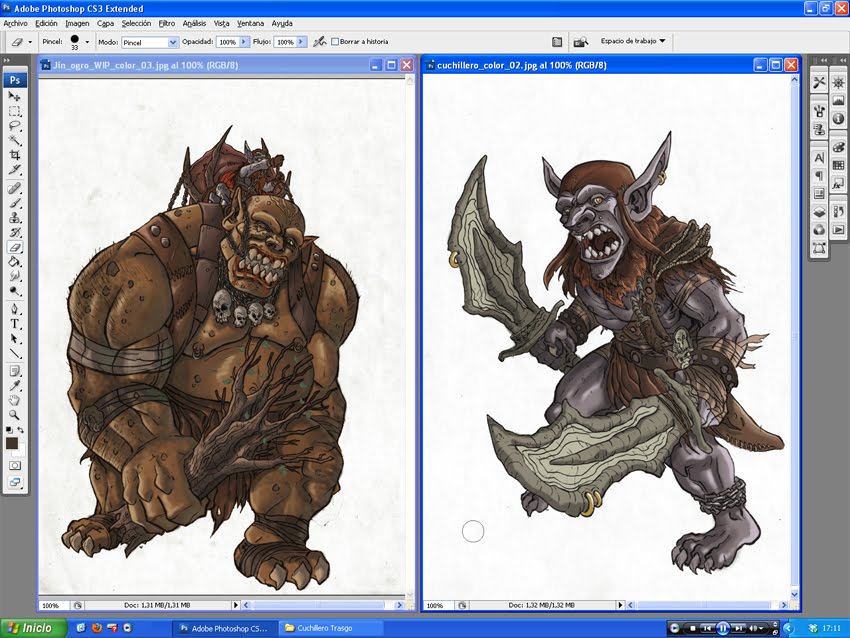Open the Filtro menu
This screenshot has height=638, width=850.
[x=166, y=23]
